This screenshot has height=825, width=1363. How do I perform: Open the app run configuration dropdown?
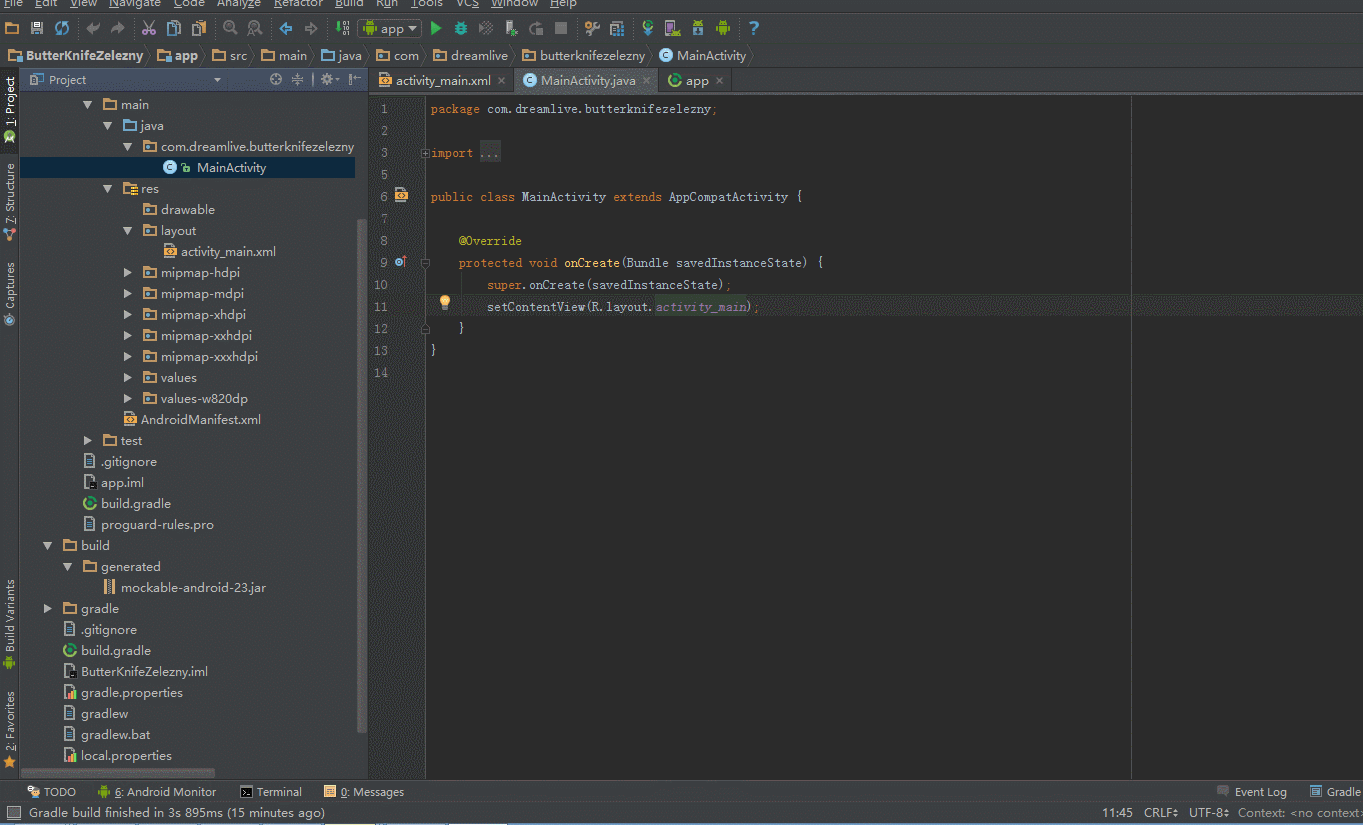click(x=390, y=29)
